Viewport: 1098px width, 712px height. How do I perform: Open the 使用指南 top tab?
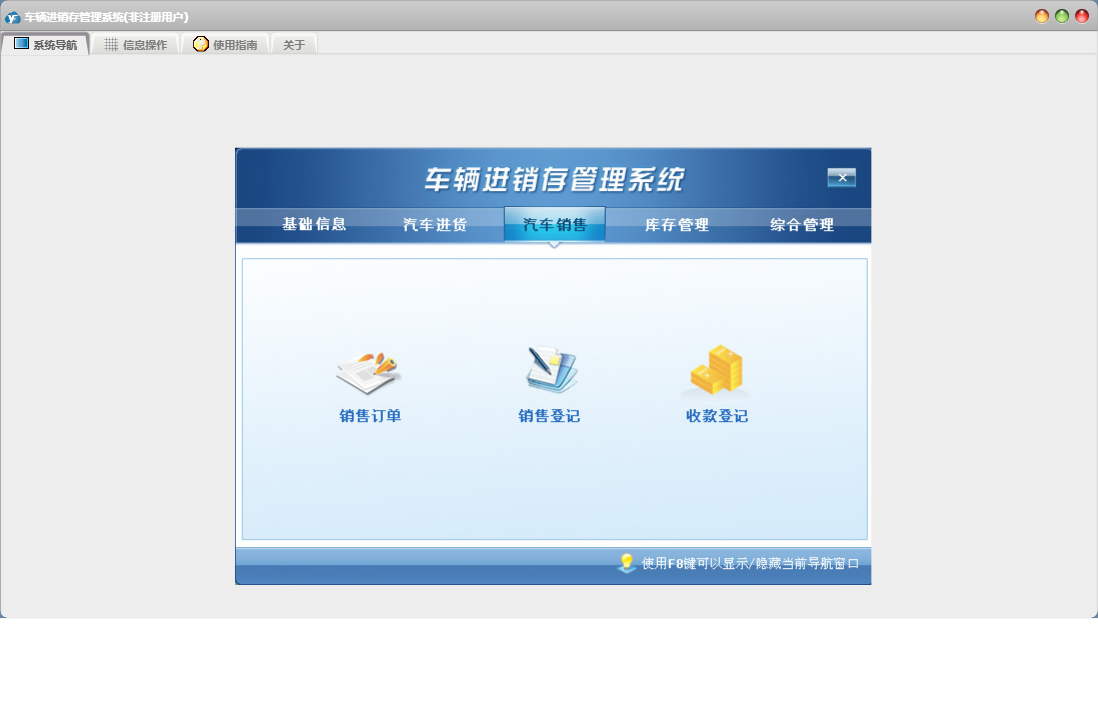(x=225, y=44)
